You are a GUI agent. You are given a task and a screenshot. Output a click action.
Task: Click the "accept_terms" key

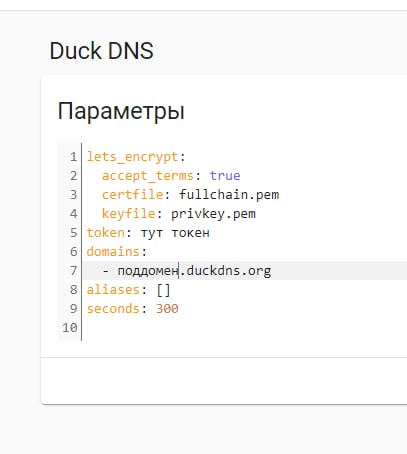pyautogui.click(x=148, y=176)
